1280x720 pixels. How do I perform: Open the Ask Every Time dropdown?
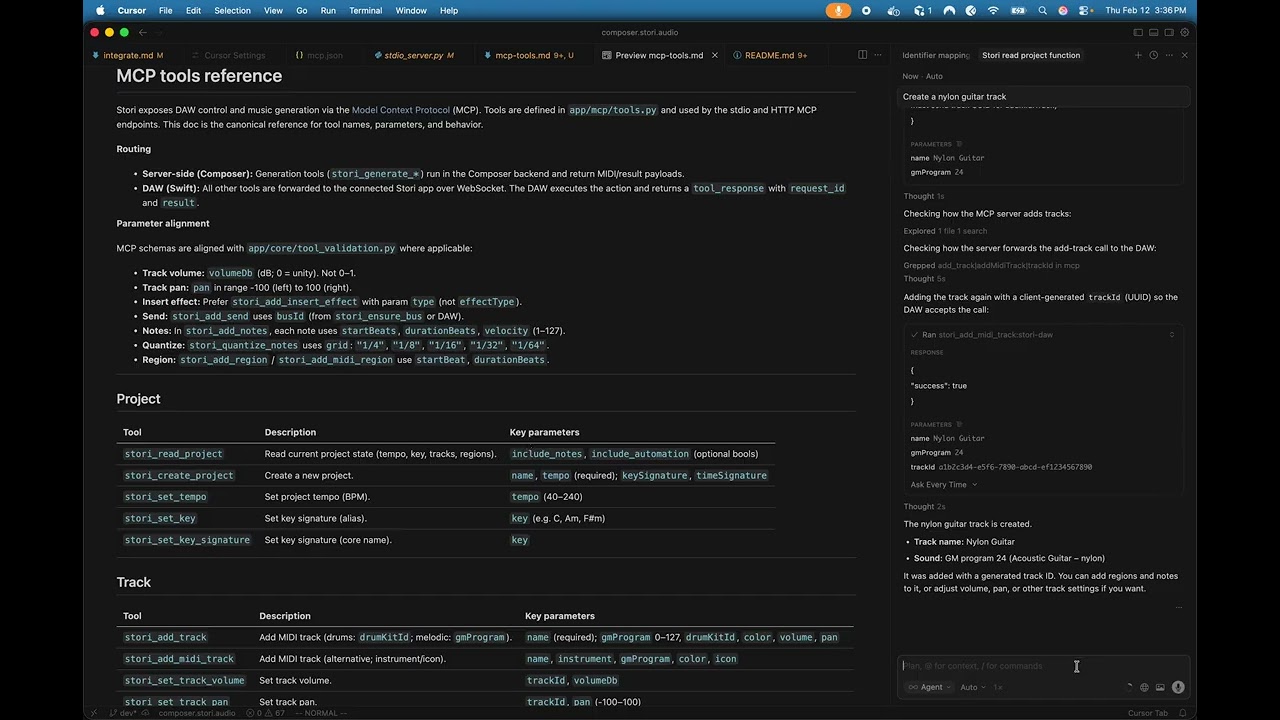tap(943, 484)
